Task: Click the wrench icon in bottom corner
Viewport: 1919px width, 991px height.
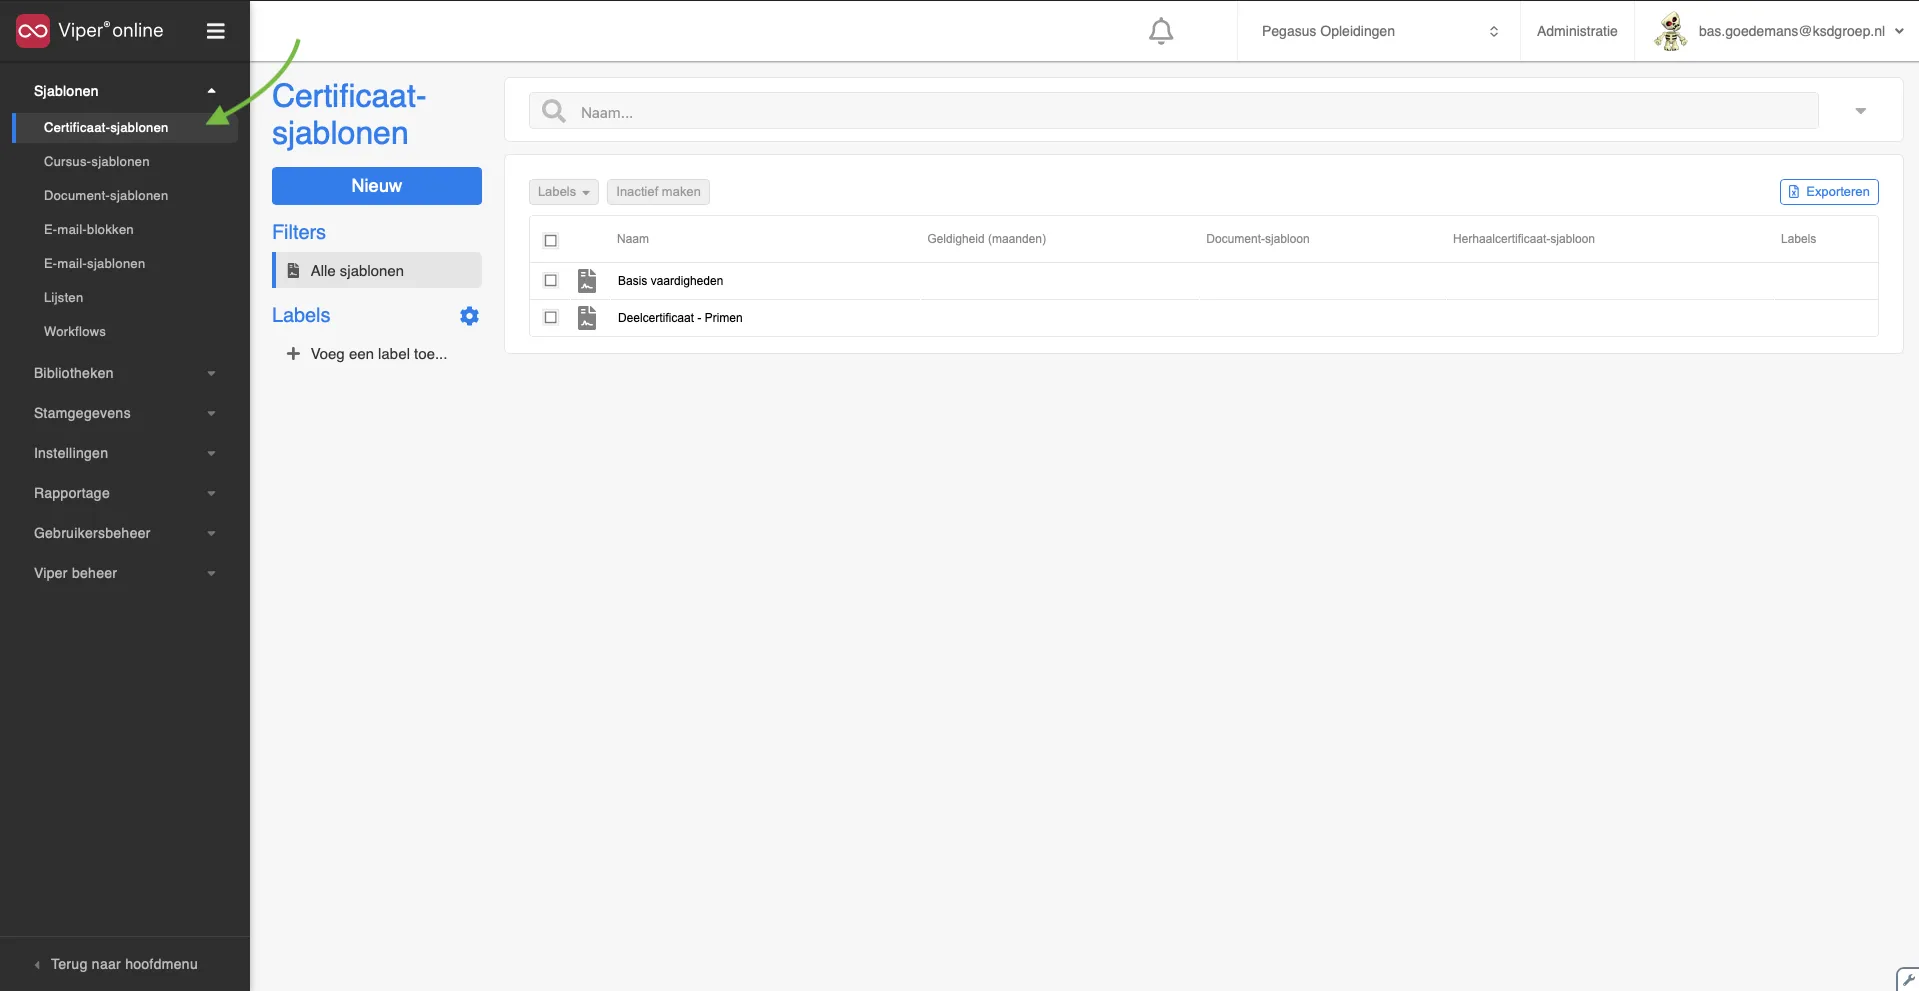Action: pos(1908,980)
